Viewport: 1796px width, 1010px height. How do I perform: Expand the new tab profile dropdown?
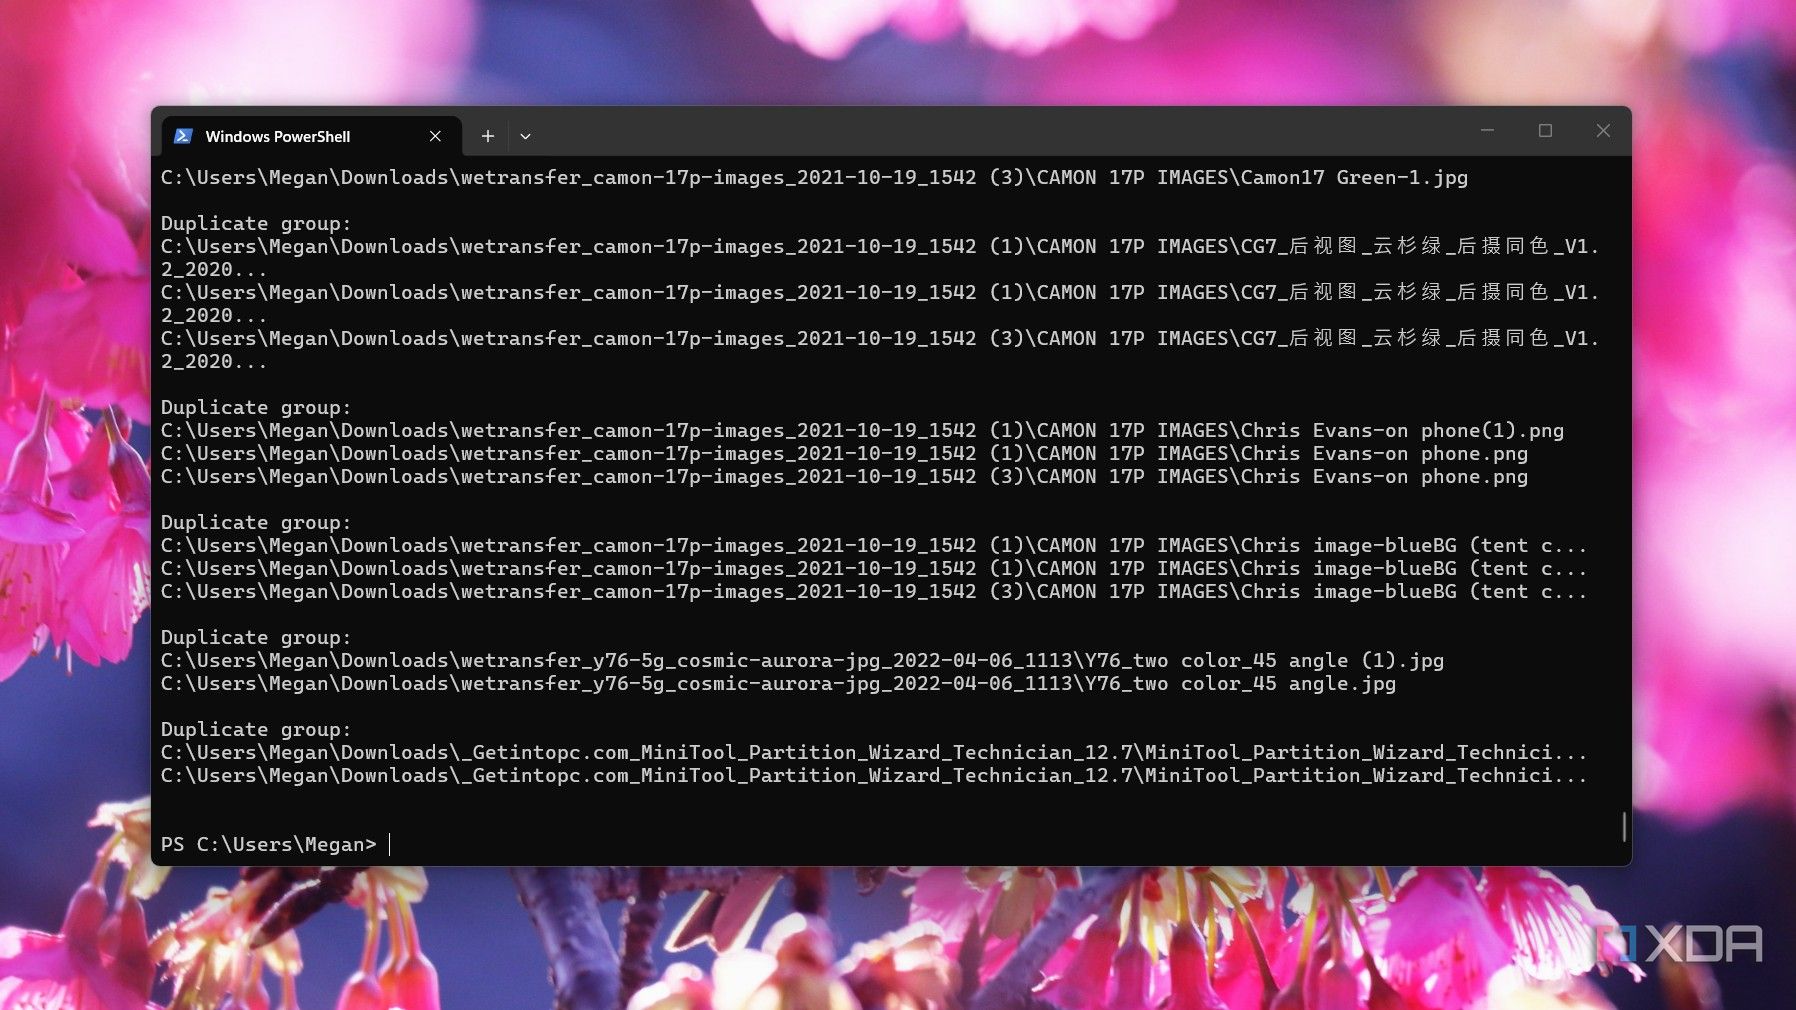click(x=525, y=136)
